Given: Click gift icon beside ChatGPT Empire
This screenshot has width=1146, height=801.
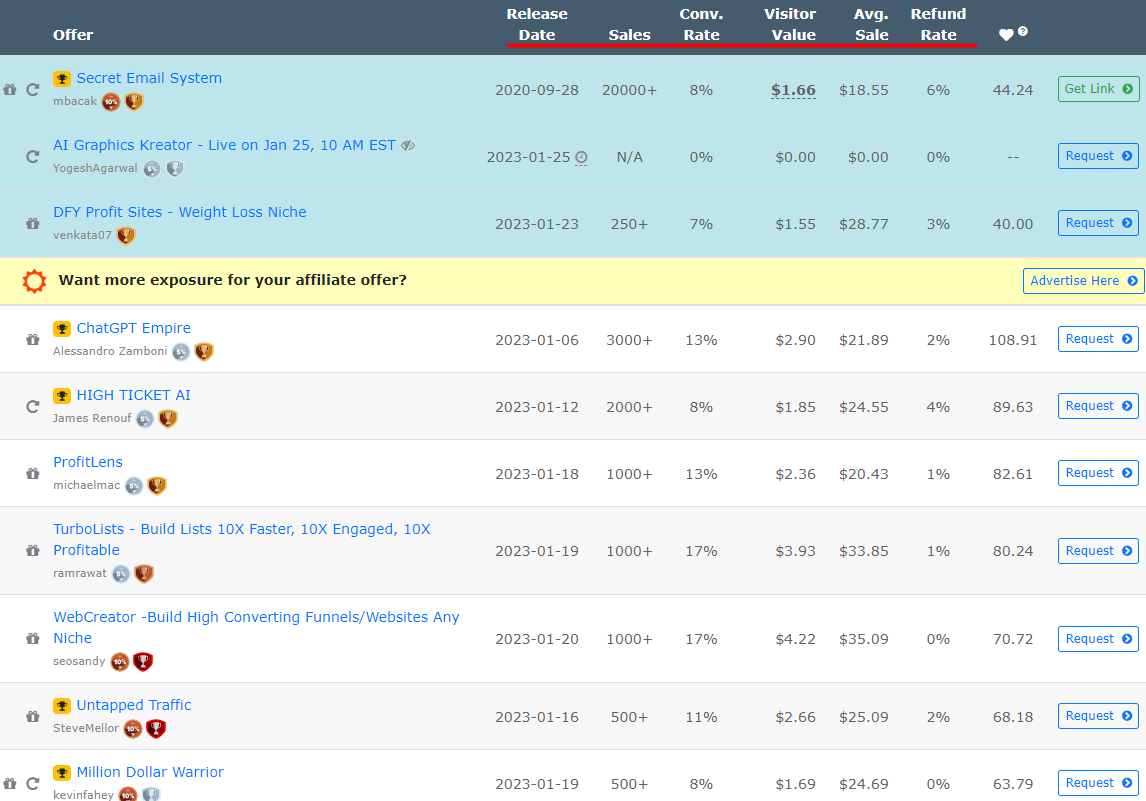Looking at the screenshot, I should [32, 340].
